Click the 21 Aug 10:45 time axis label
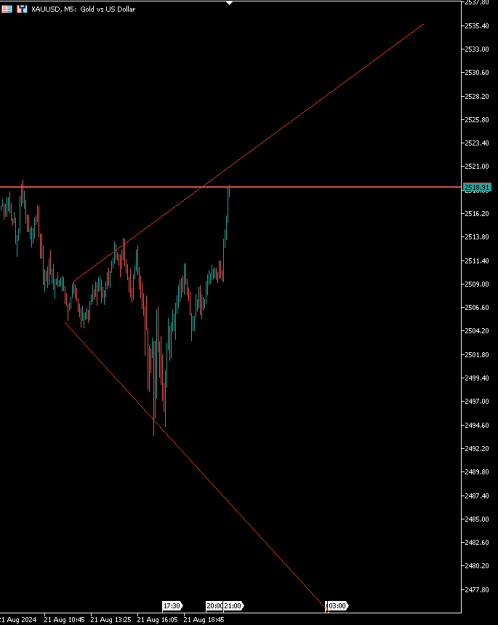Viewport: 498px width, 625px height. point(65,620)
